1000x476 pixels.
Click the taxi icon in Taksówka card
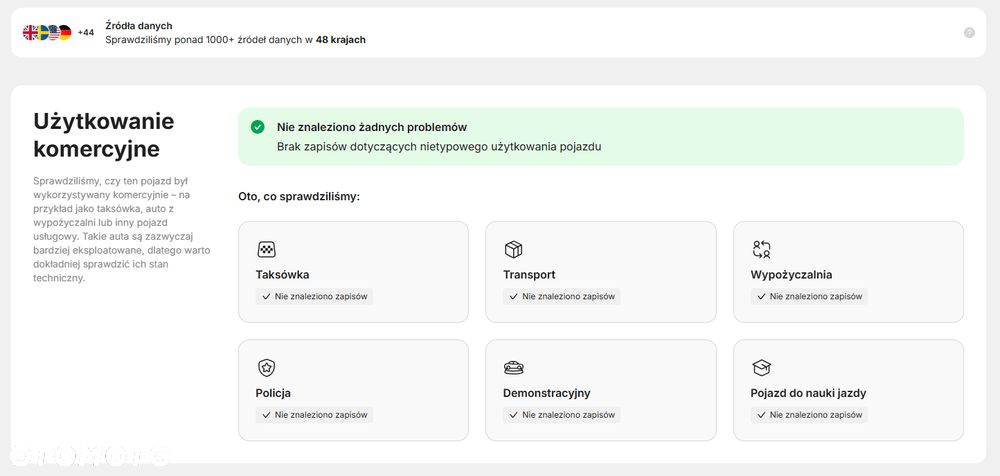tap(266, 250)
